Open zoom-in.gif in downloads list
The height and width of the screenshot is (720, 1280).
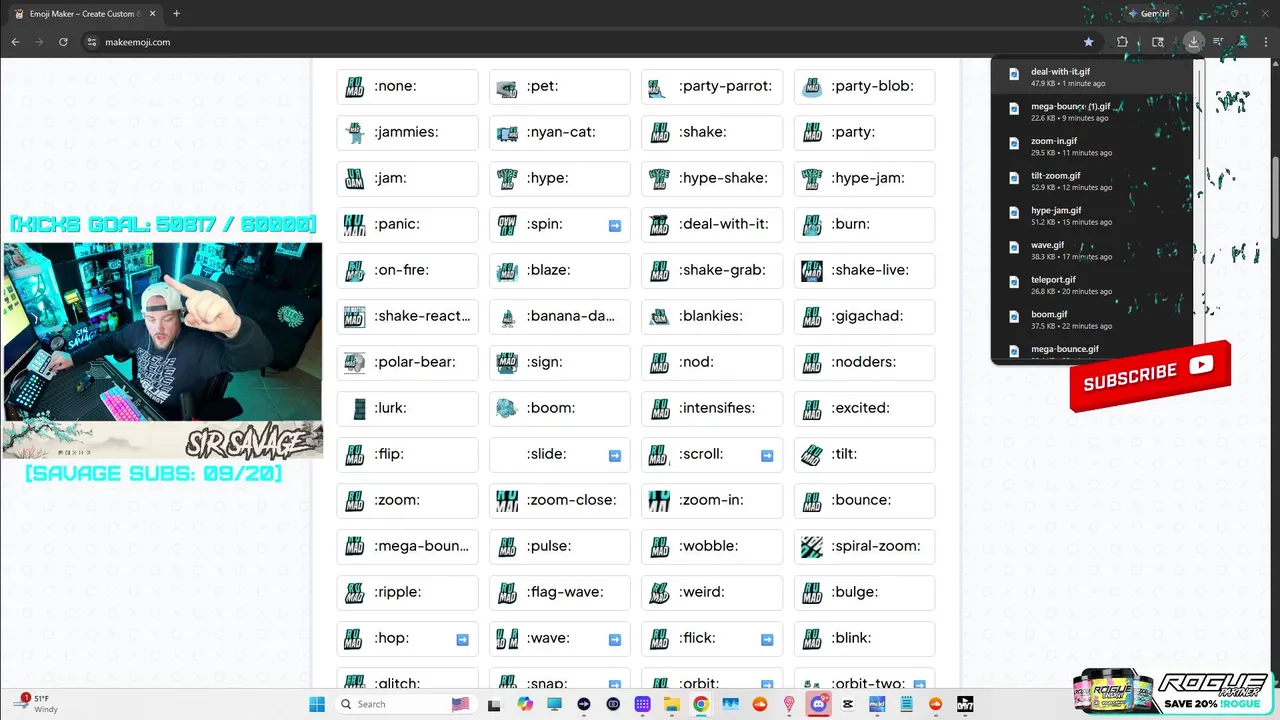1092,146
